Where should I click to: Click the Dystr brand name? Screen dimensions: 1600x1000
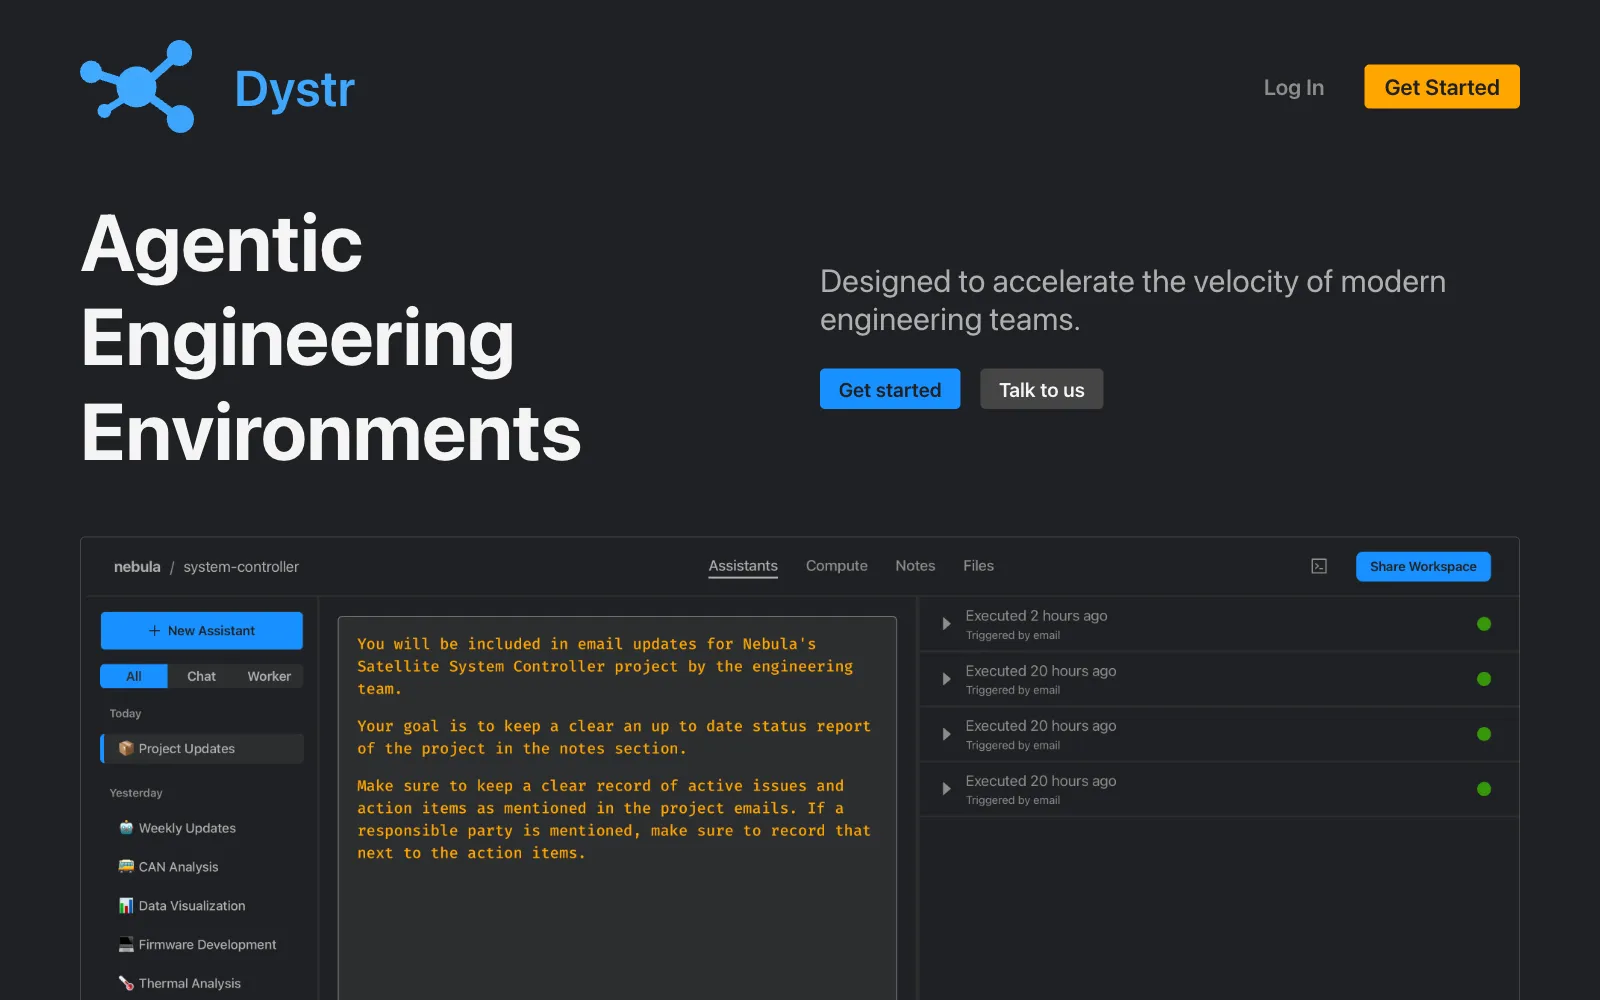click(295, 89)
